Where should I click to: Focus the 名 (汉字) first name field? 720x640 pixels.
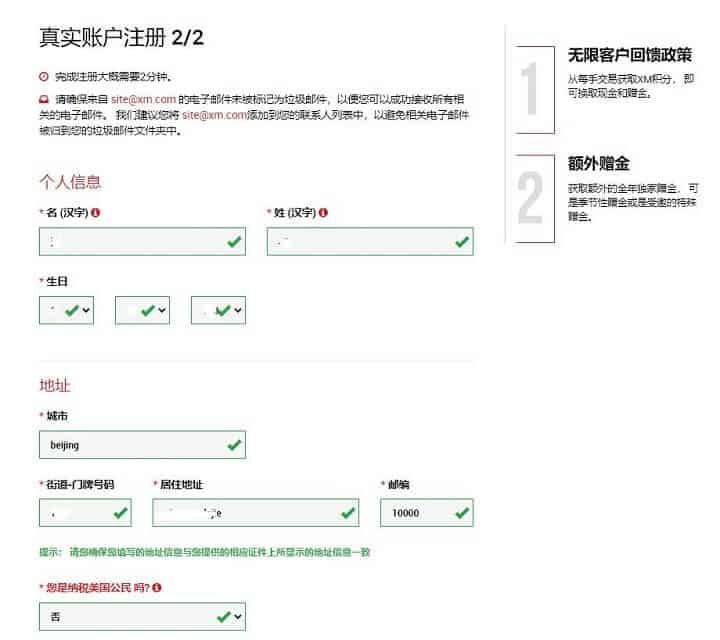(x=142, y=241)
